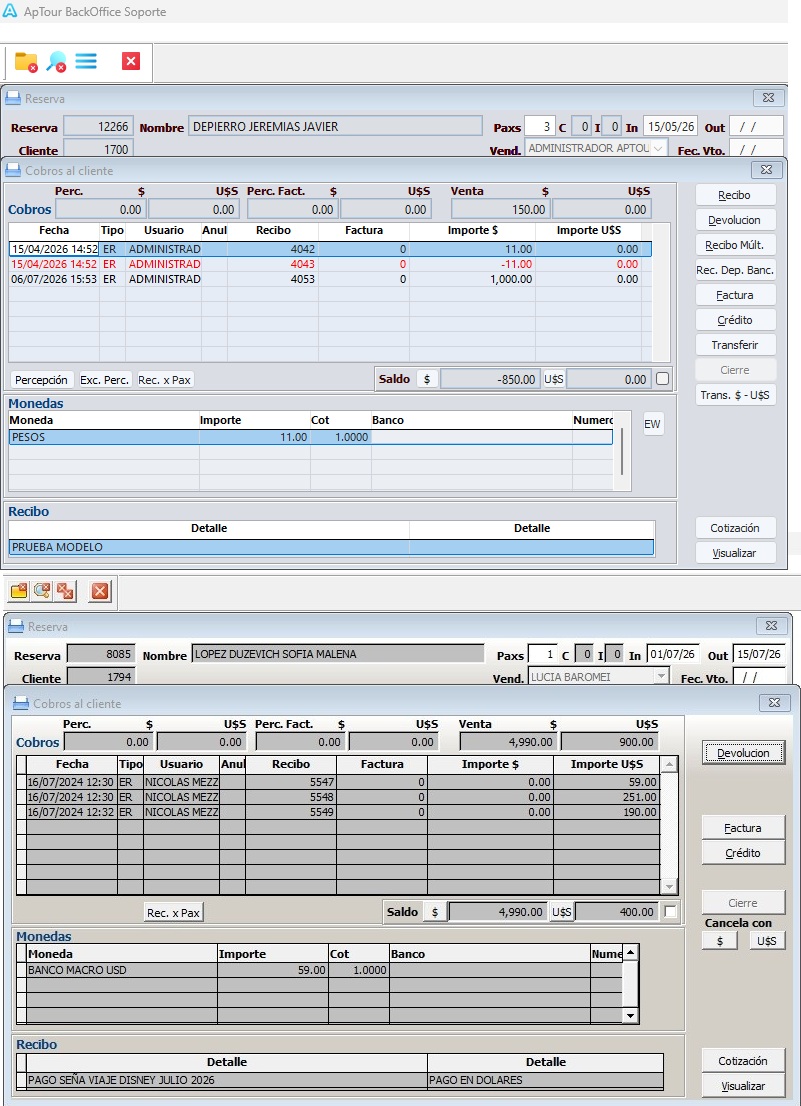Click the Rec. Dep. Banc. button
Viewport: 801px width, 1106px height.
735,270
